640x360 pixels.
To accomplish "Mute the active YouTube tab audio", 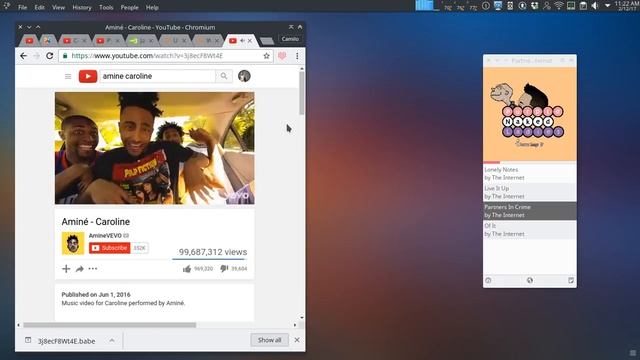I will [242, 41].
